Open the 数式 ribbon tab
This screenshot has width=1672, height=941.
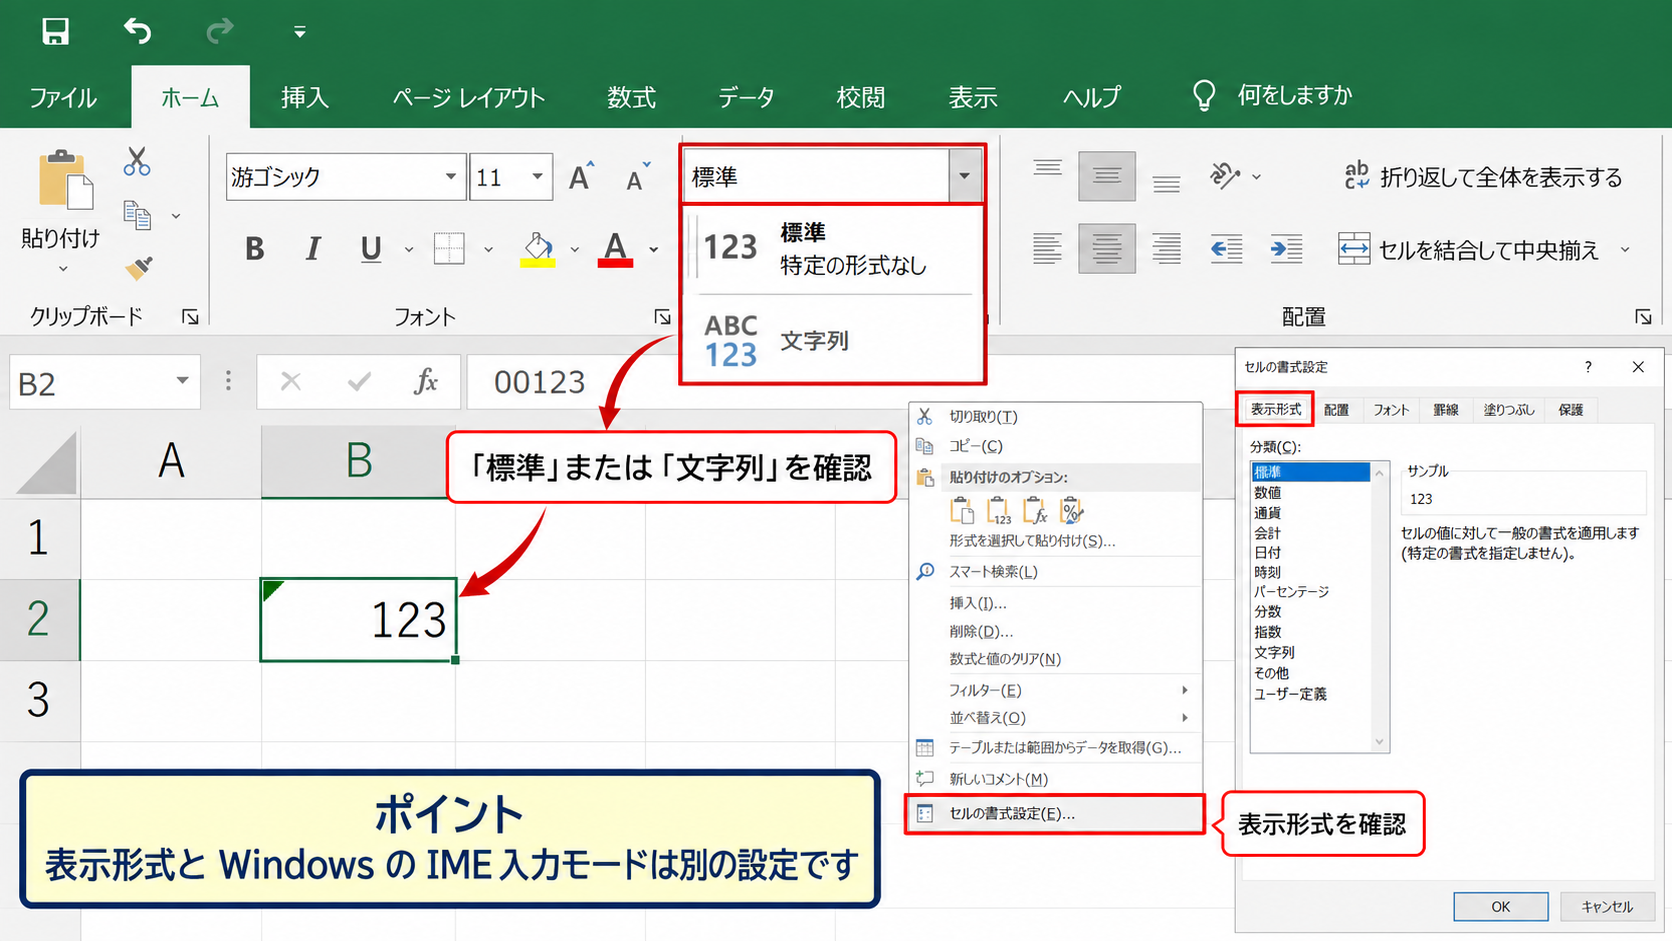[632, 97]
